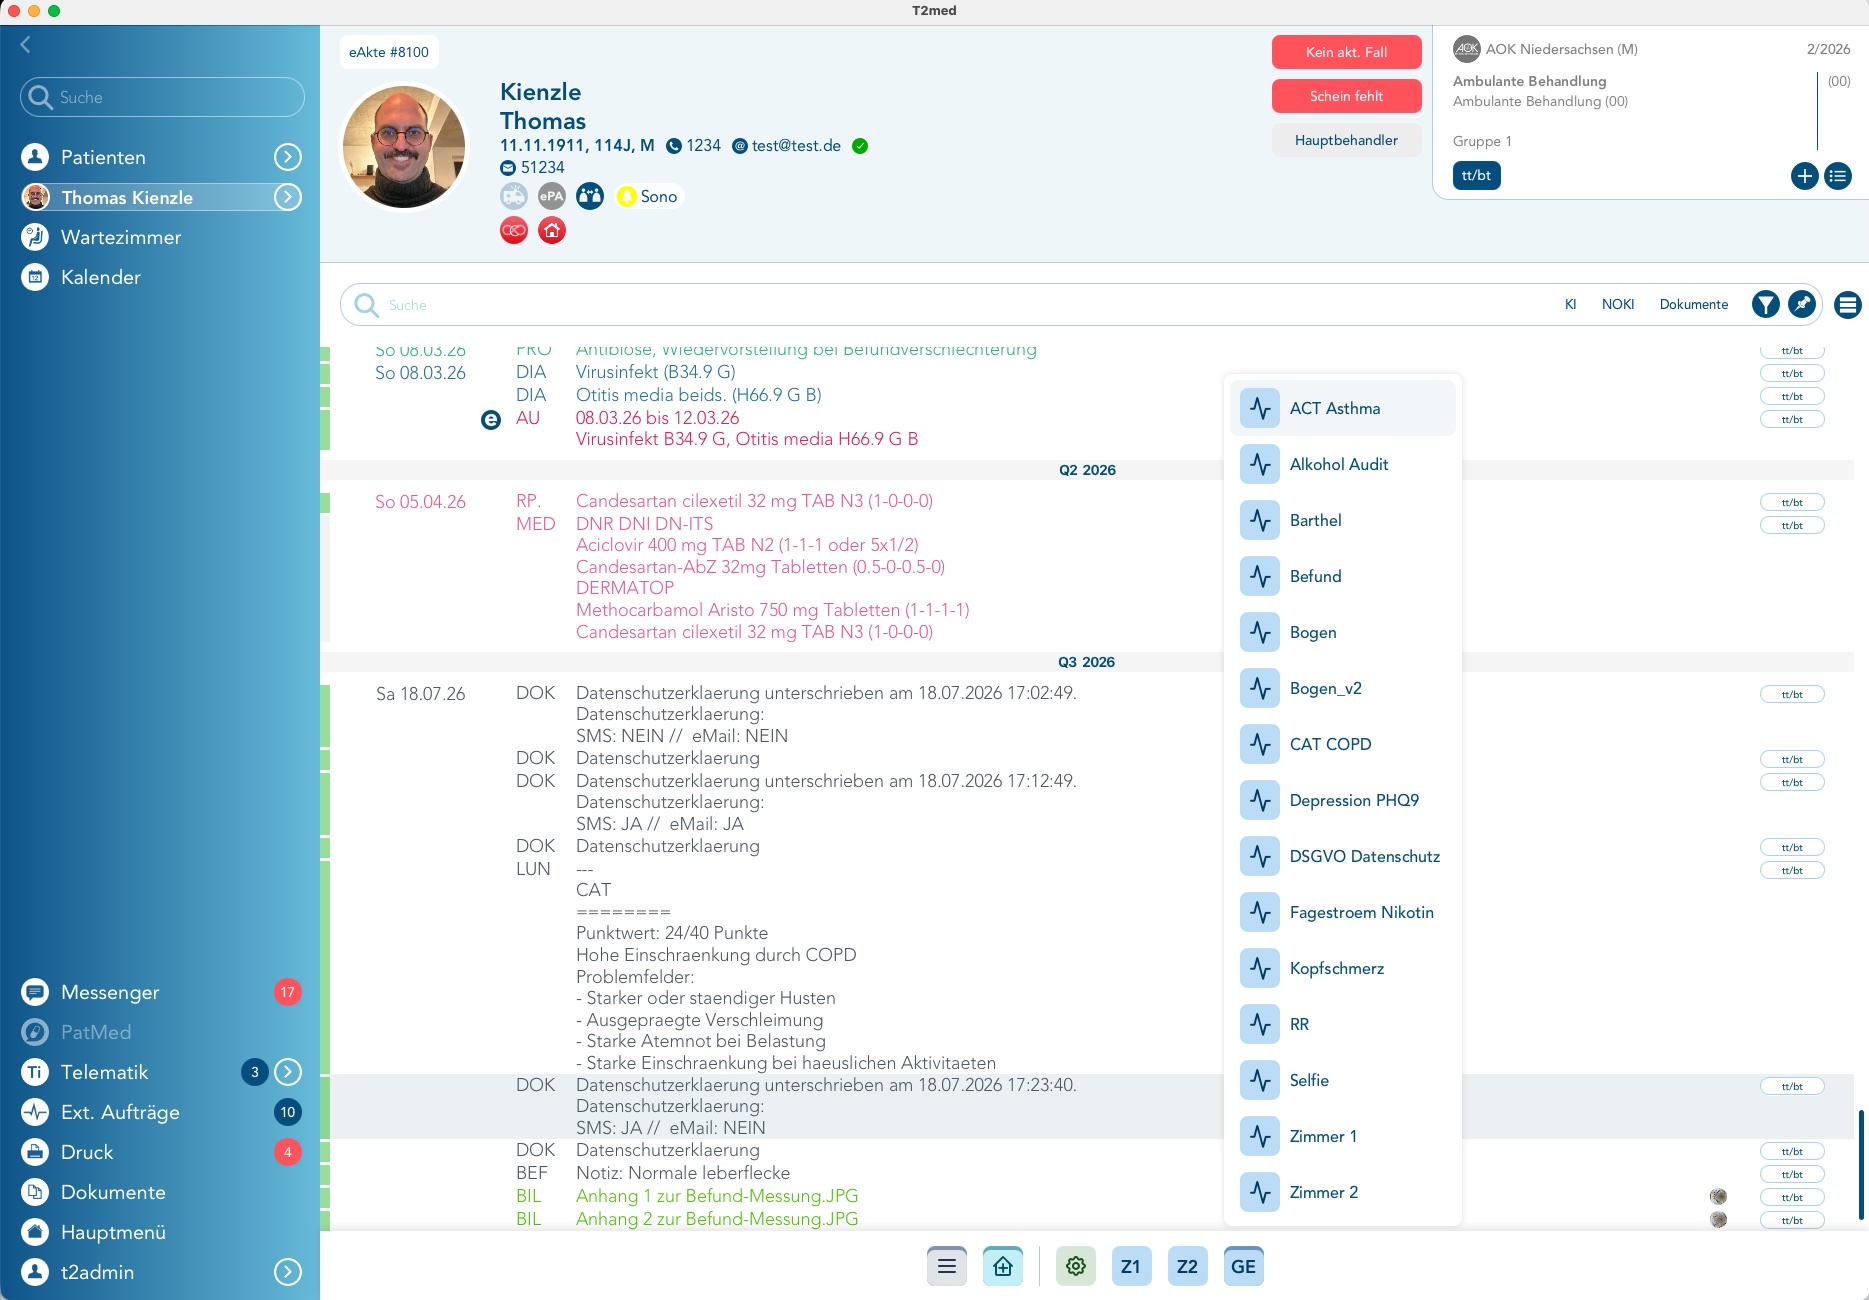Screen dimensions: 1869x1300
Task: Toggle the Dokumente filter
Action: [x=1694, y=304]
